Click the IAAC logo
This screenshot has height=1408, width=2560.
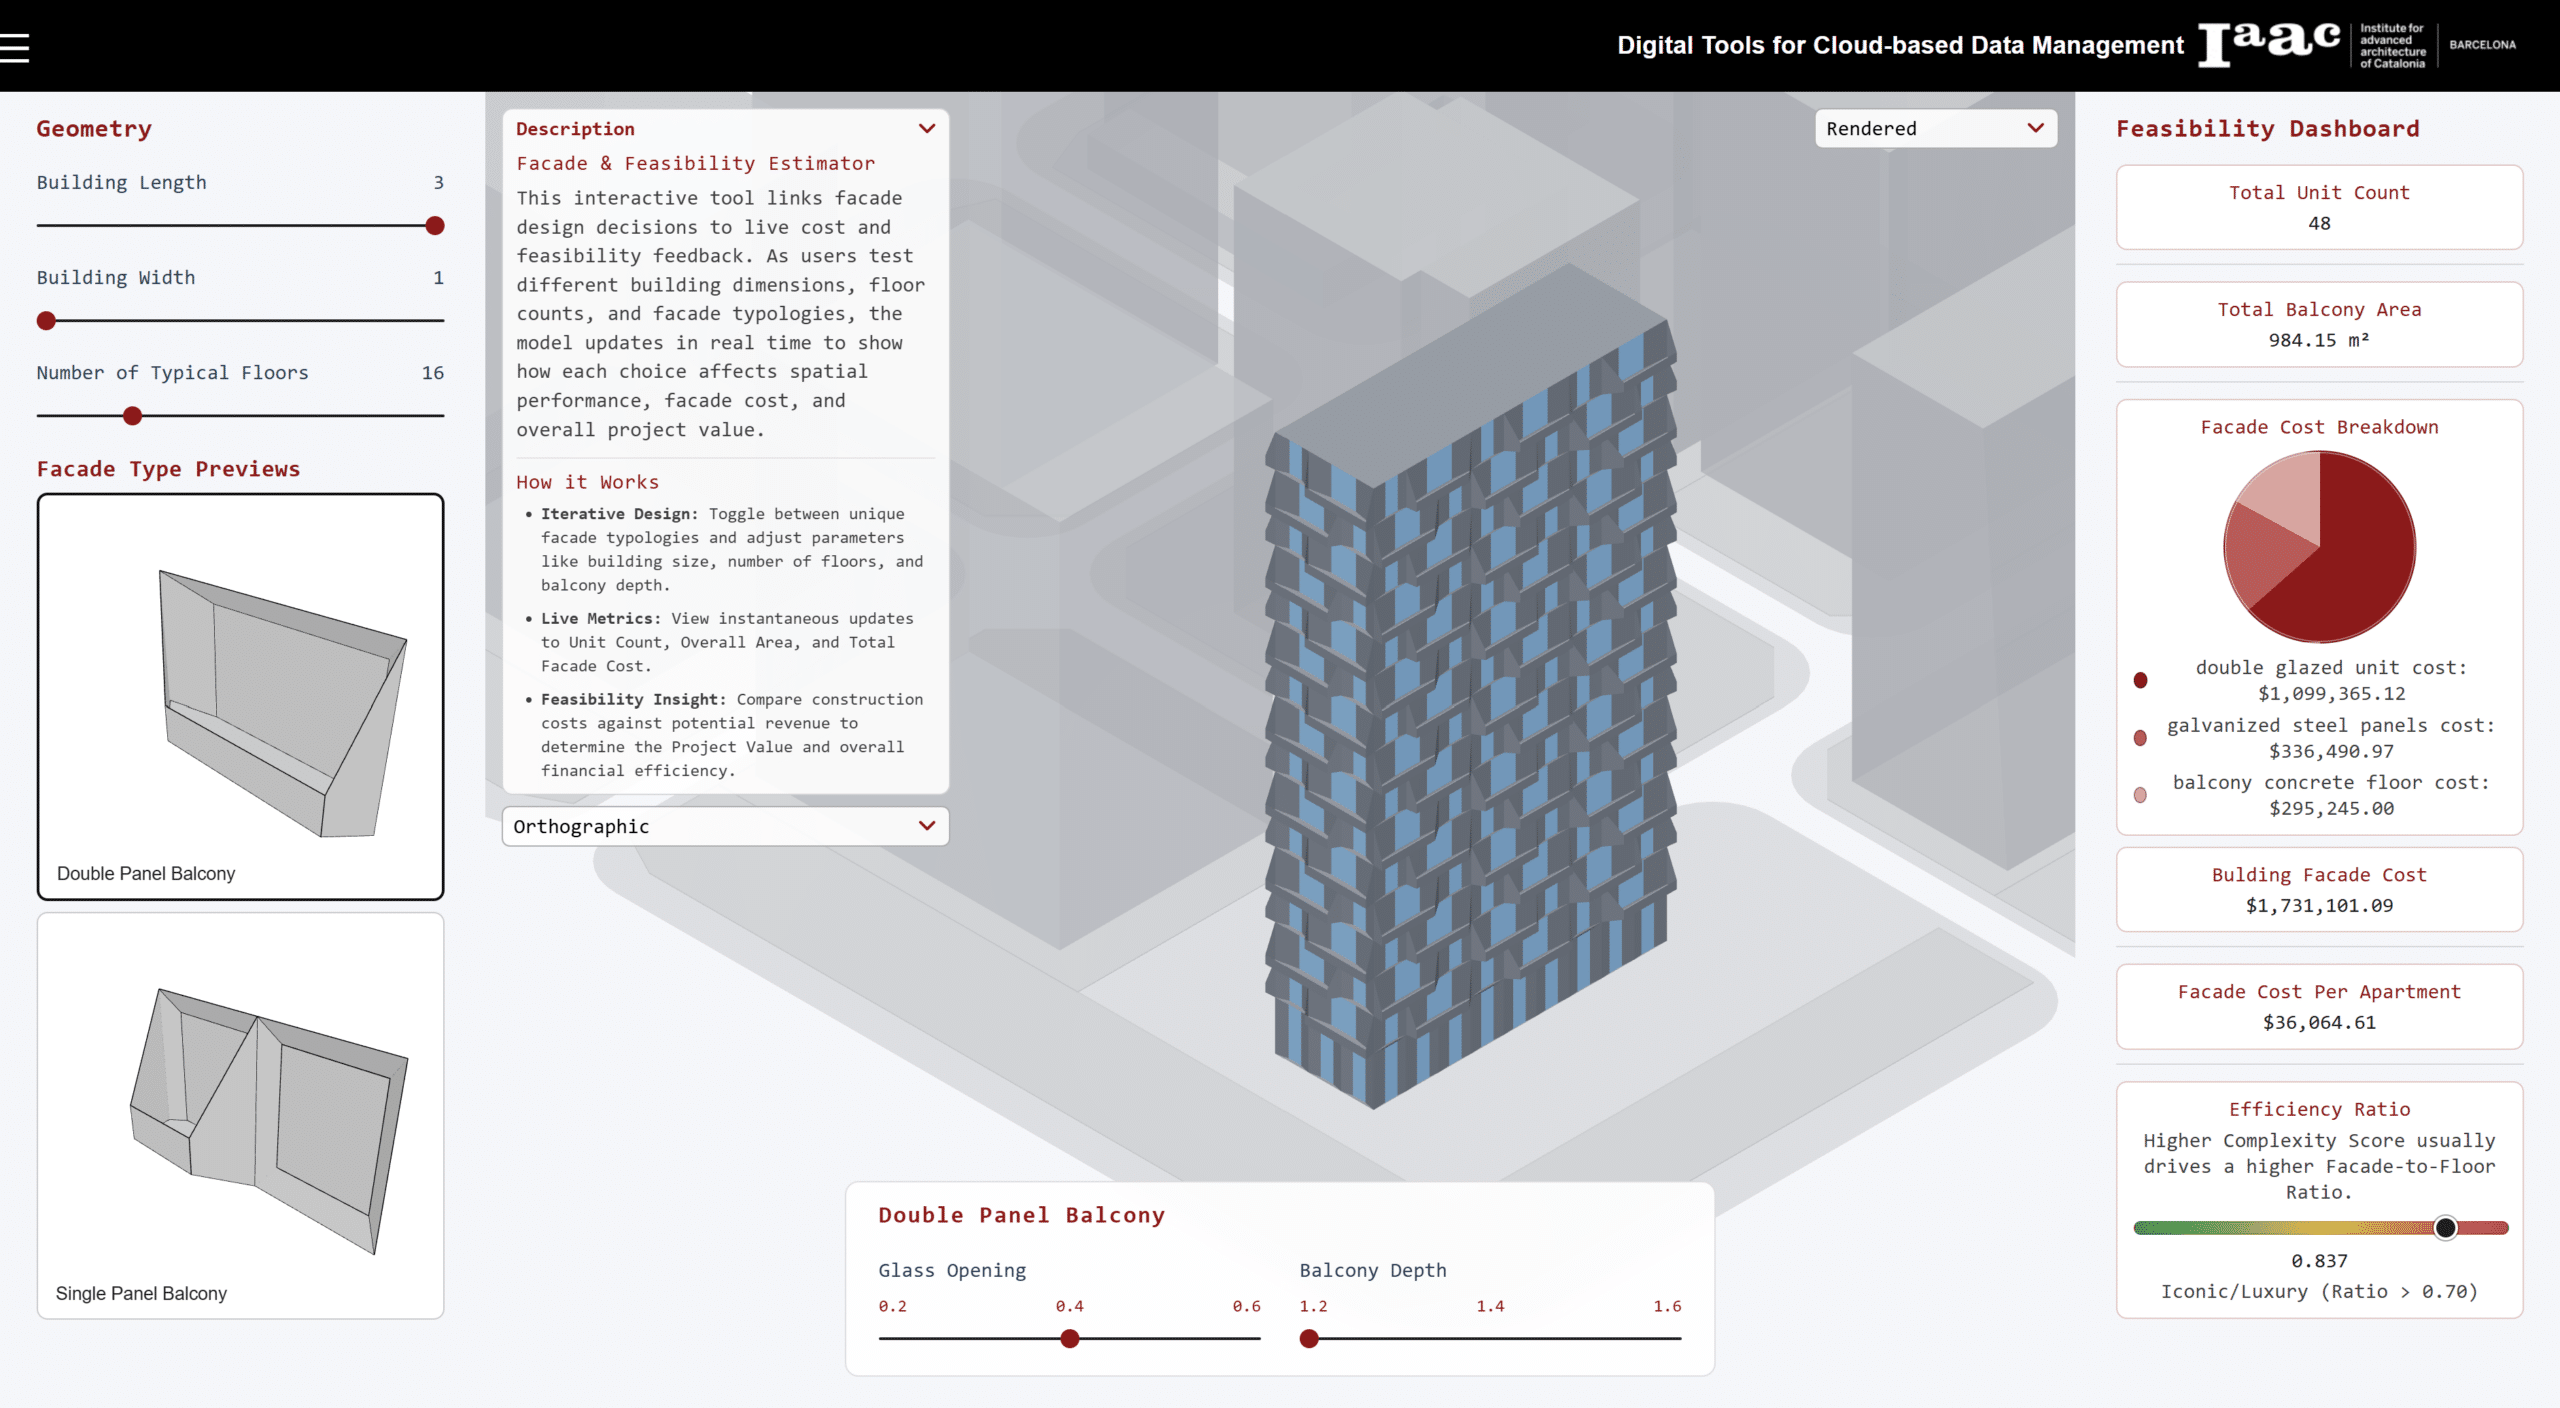[2270, 44]
